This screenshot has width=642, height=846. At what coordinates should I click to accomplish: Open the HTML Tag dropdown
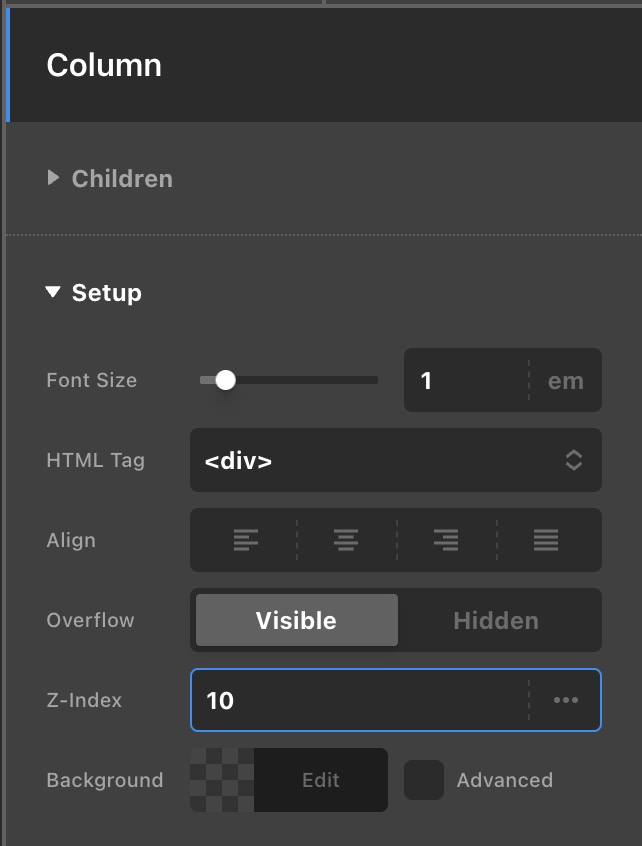395,460
